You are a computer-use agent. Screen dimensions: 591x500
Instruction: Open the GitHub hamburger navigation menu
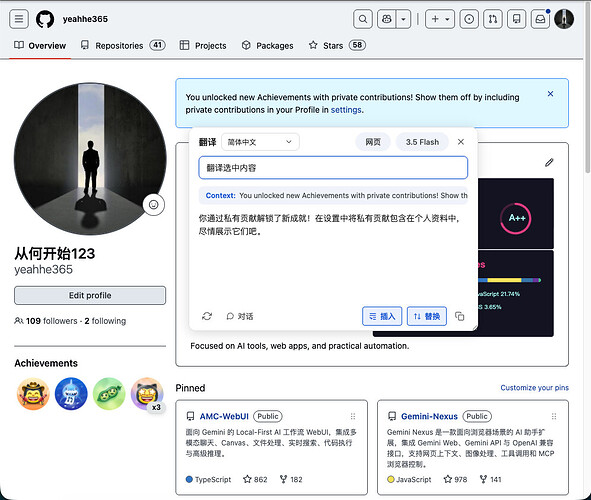click(x=19, y=18)
